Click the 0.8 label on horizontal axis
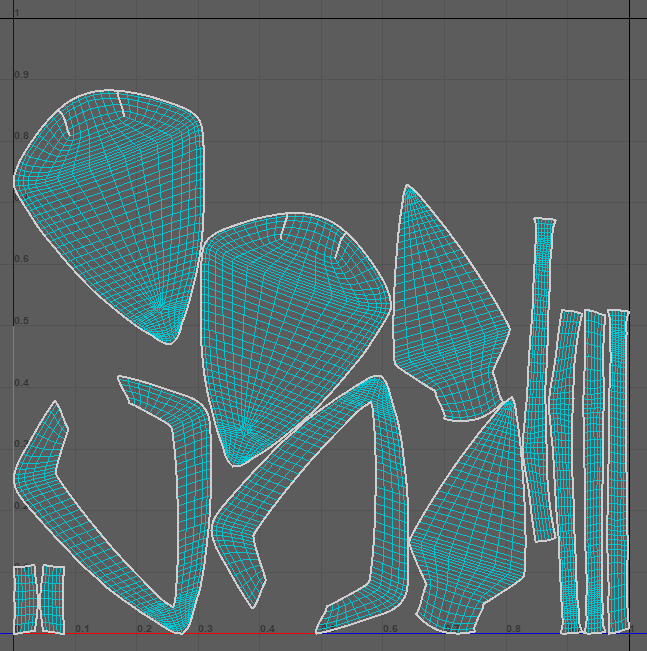The image size is (647, 651). click(x=512, y=629)
